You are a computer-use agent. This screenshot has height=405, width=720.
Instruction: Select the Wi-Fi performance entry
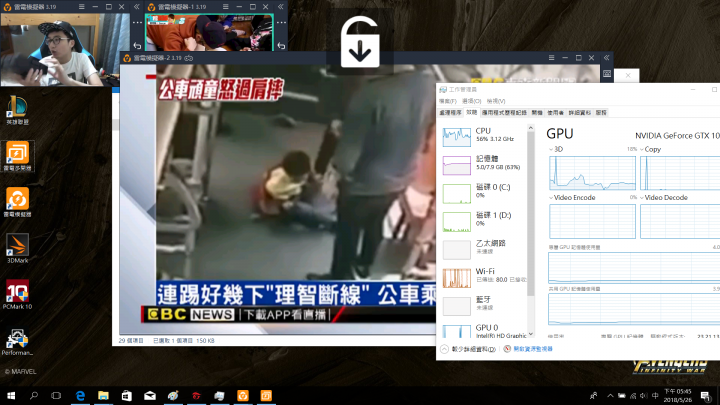point(484,276)
